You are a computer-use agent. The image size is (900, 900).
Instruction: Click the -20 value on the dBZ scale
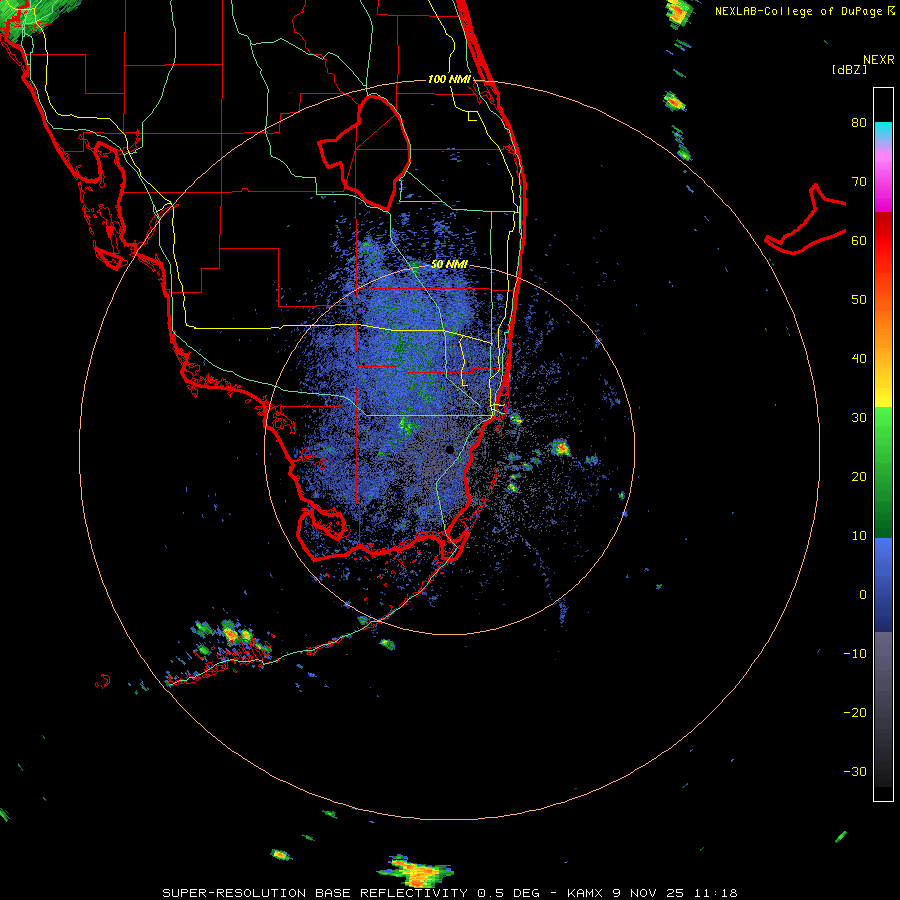[855, 713]
